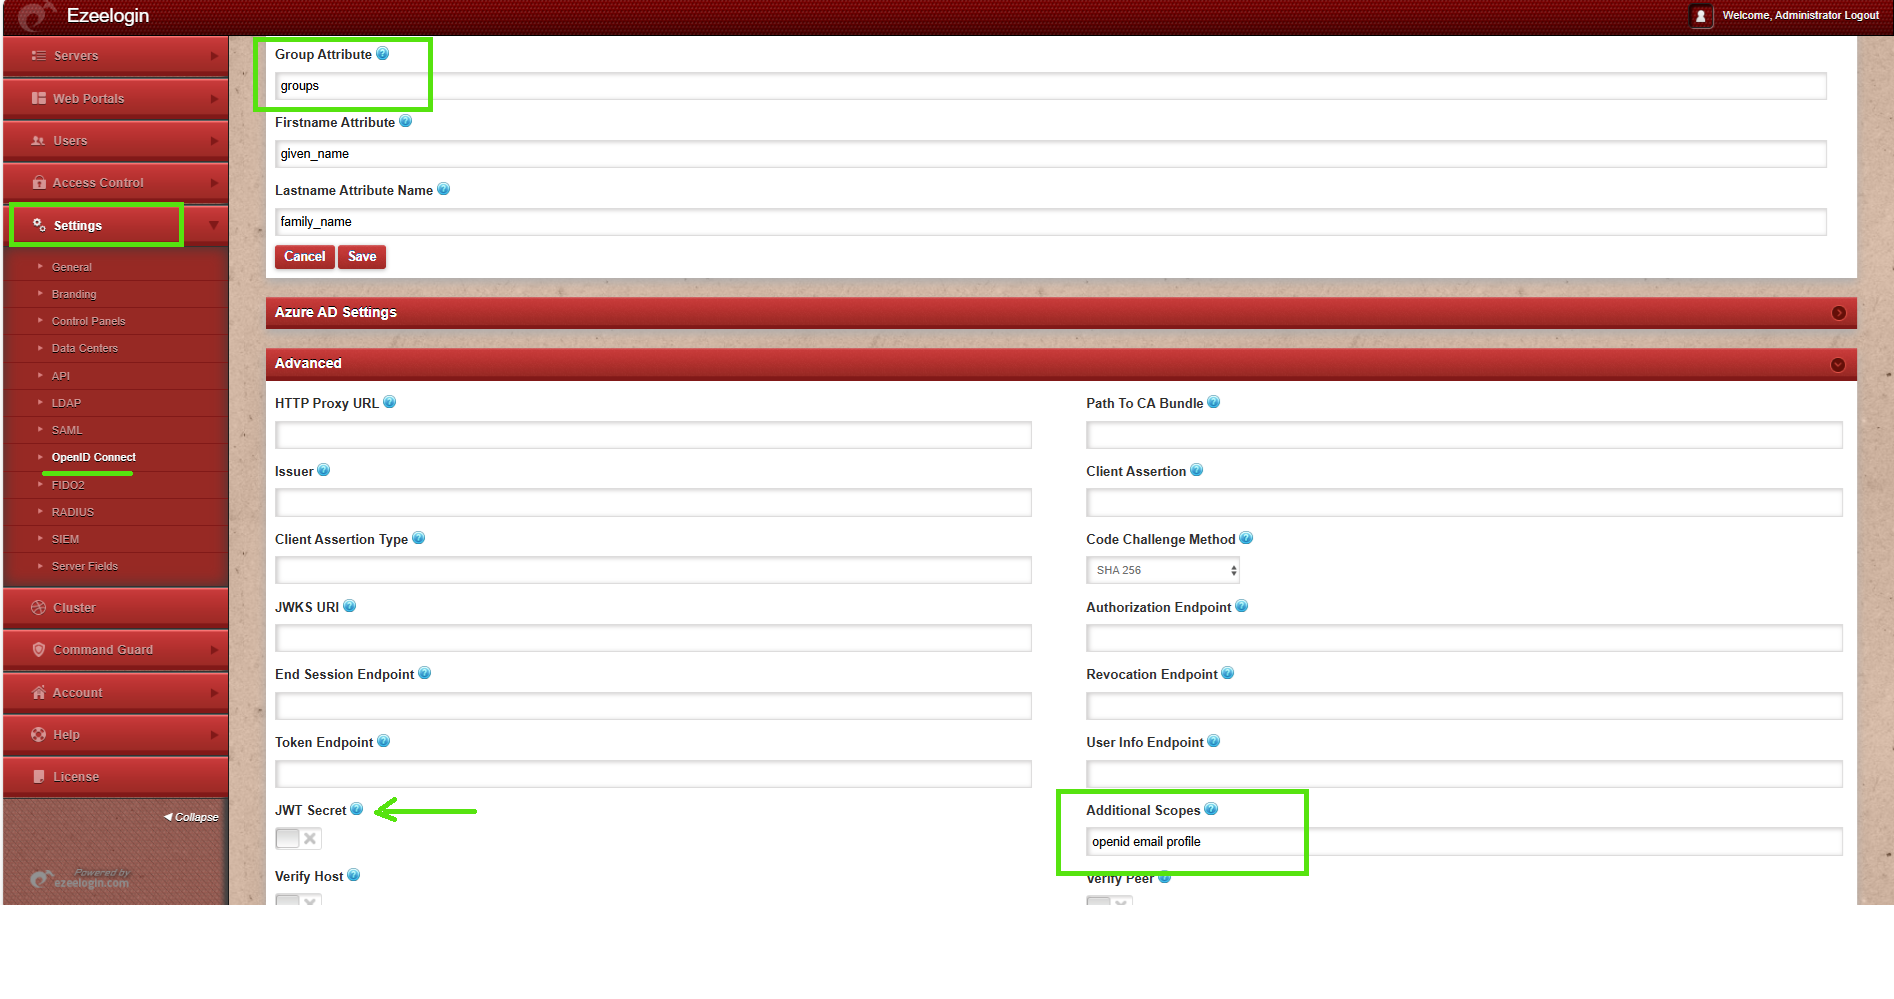Click help icon beside Path To CA Bundle

point(1213,402)
